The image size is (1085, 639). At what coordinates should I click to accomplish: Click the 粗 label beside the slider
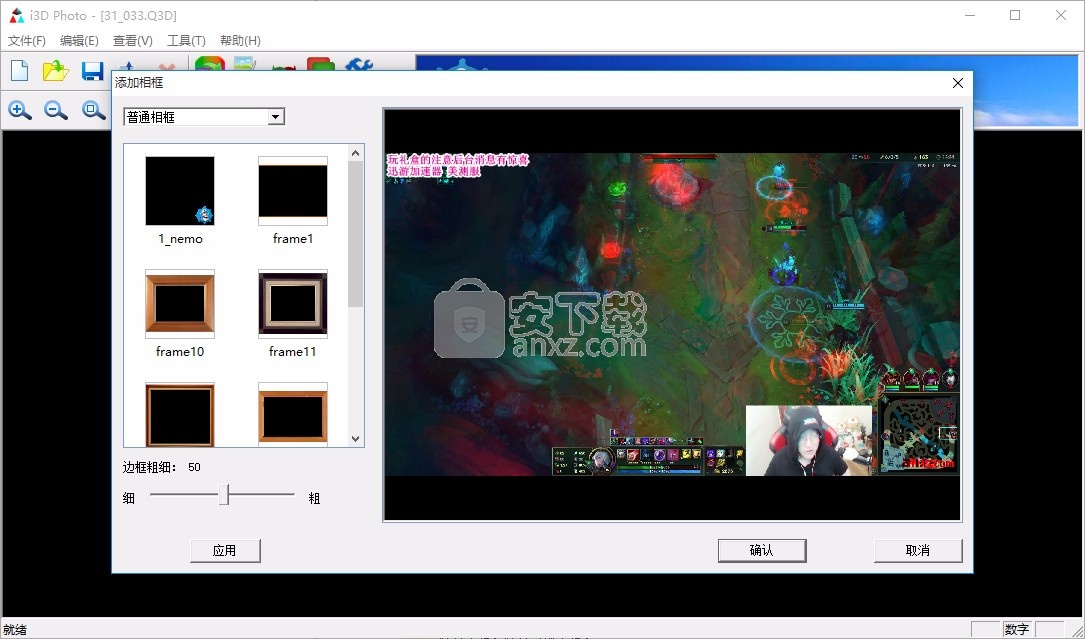(314, 498)
